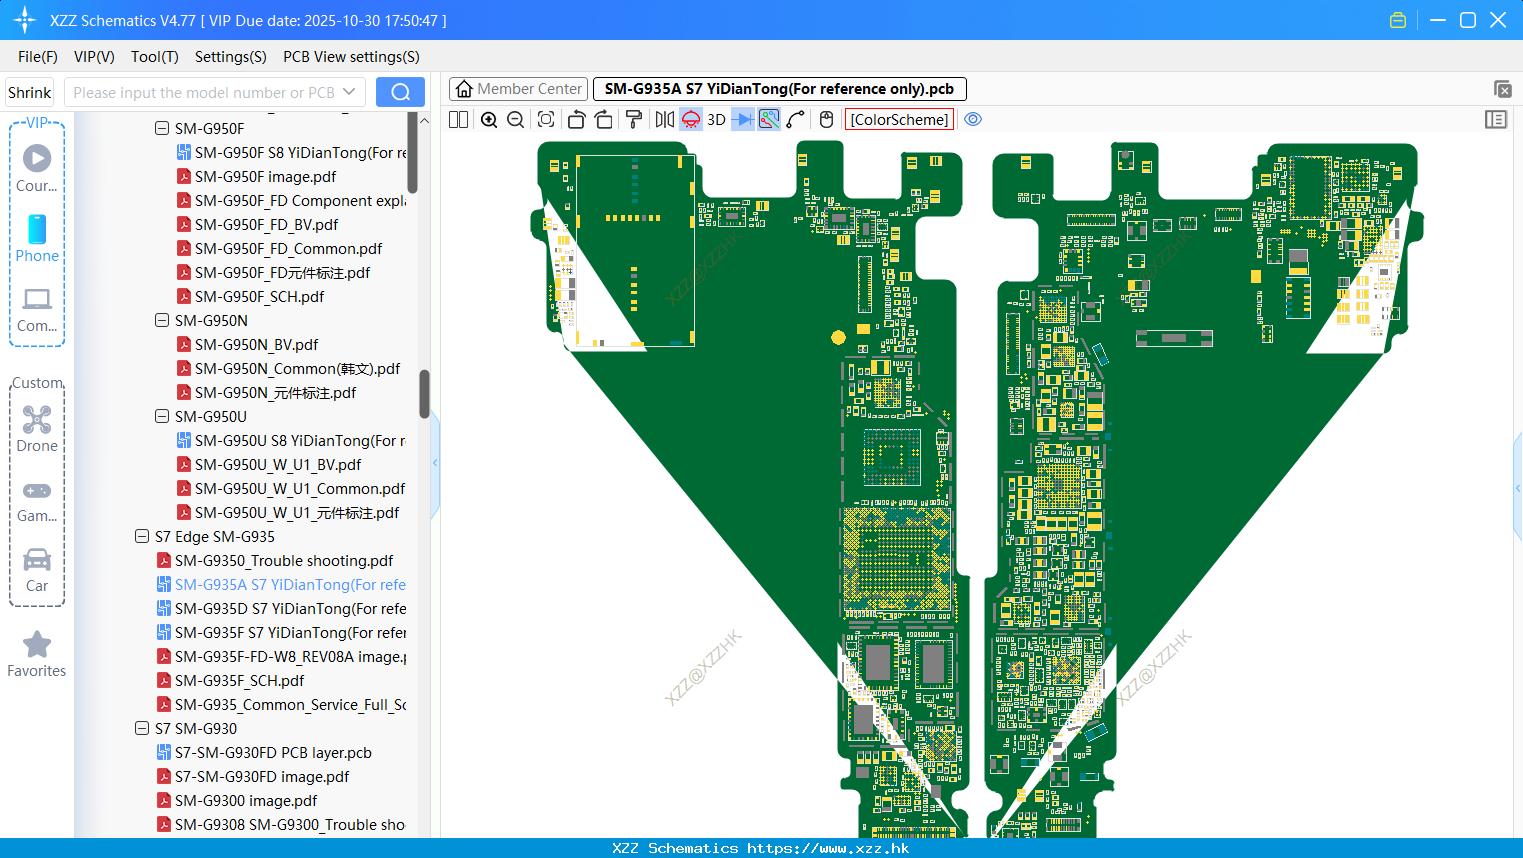Open SM-G950F_FD_BV.pdf
The image size is (1523, 858).
[x=266, y=224]
